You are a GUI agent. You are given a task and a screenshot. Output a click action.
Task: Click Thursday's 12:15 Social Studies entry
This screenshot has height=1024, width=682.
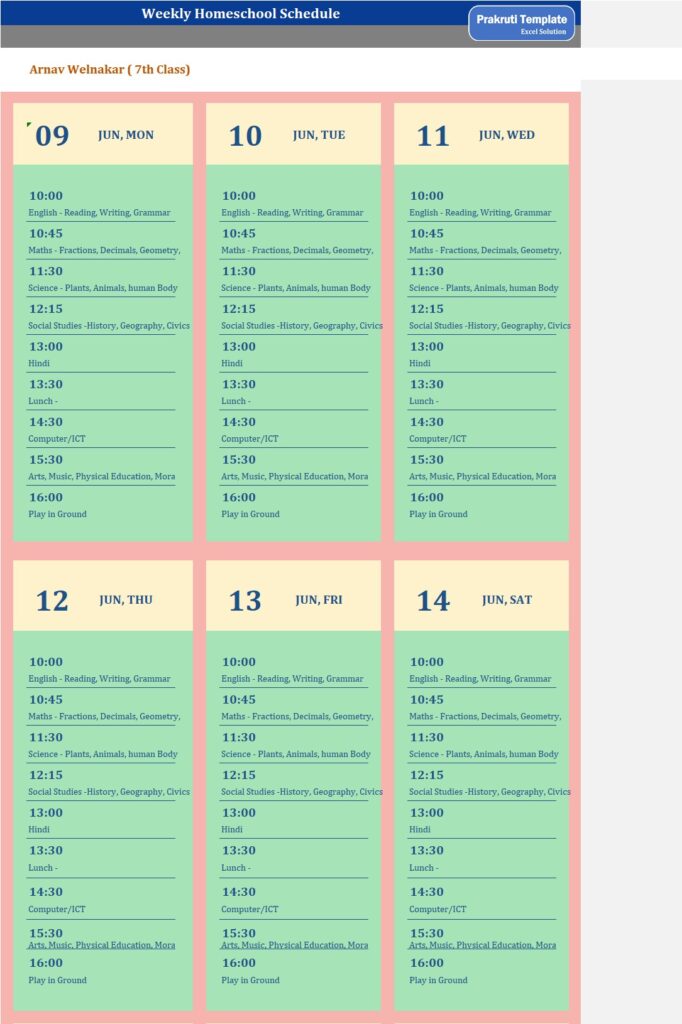[x=108, y=792]
